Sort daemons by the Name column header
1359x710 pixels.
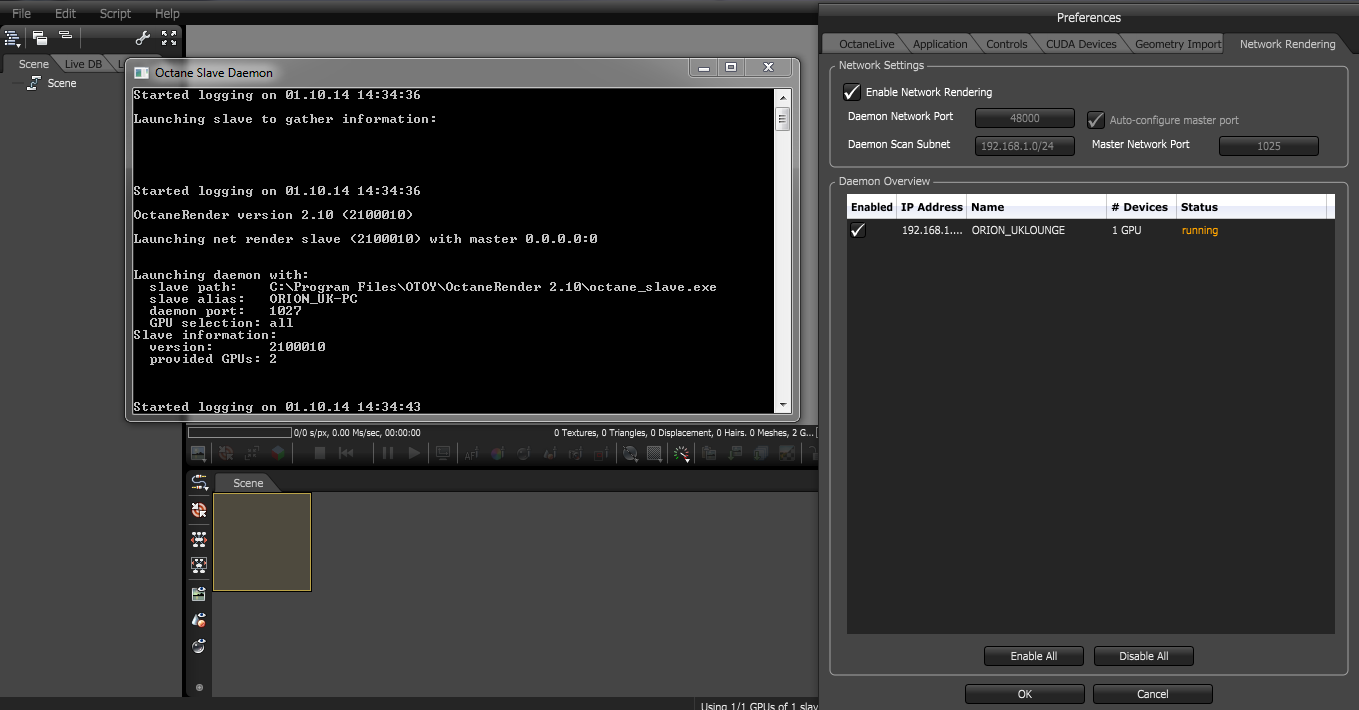point(1036,207)
